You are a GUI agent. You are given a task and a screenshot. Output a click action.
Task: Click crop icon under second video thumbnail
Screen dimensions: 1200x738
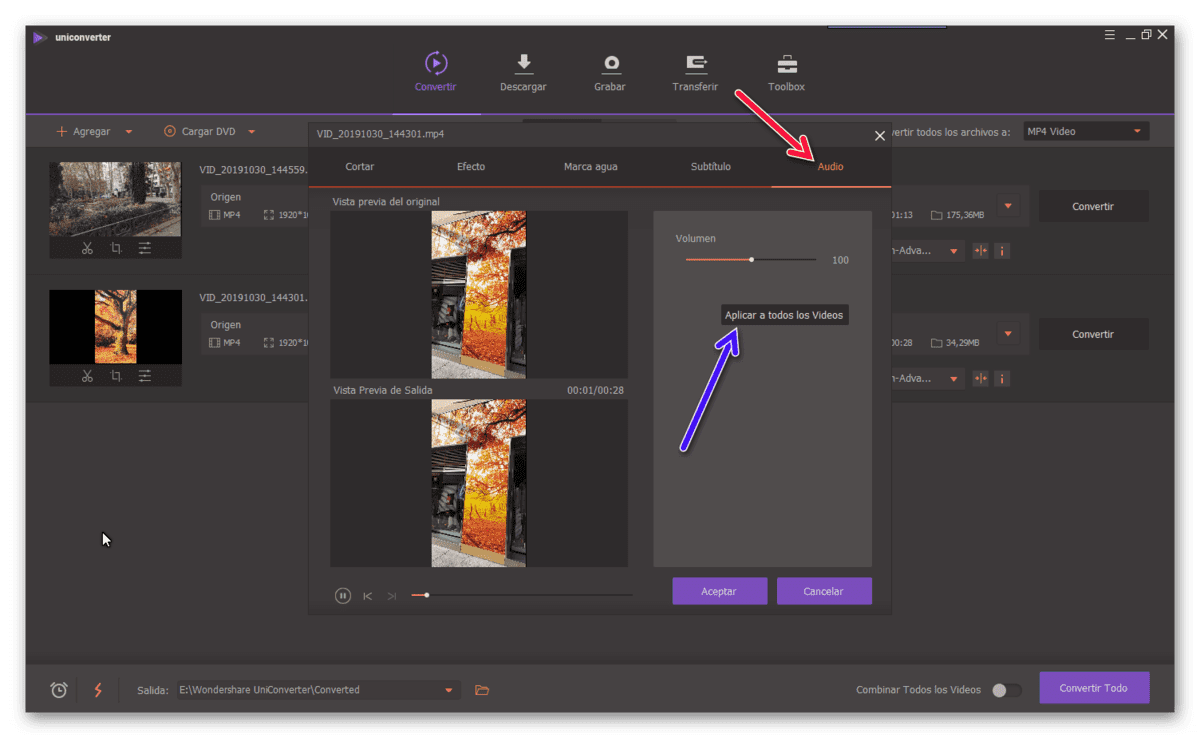pyautogui.click(x=116, y=376)
